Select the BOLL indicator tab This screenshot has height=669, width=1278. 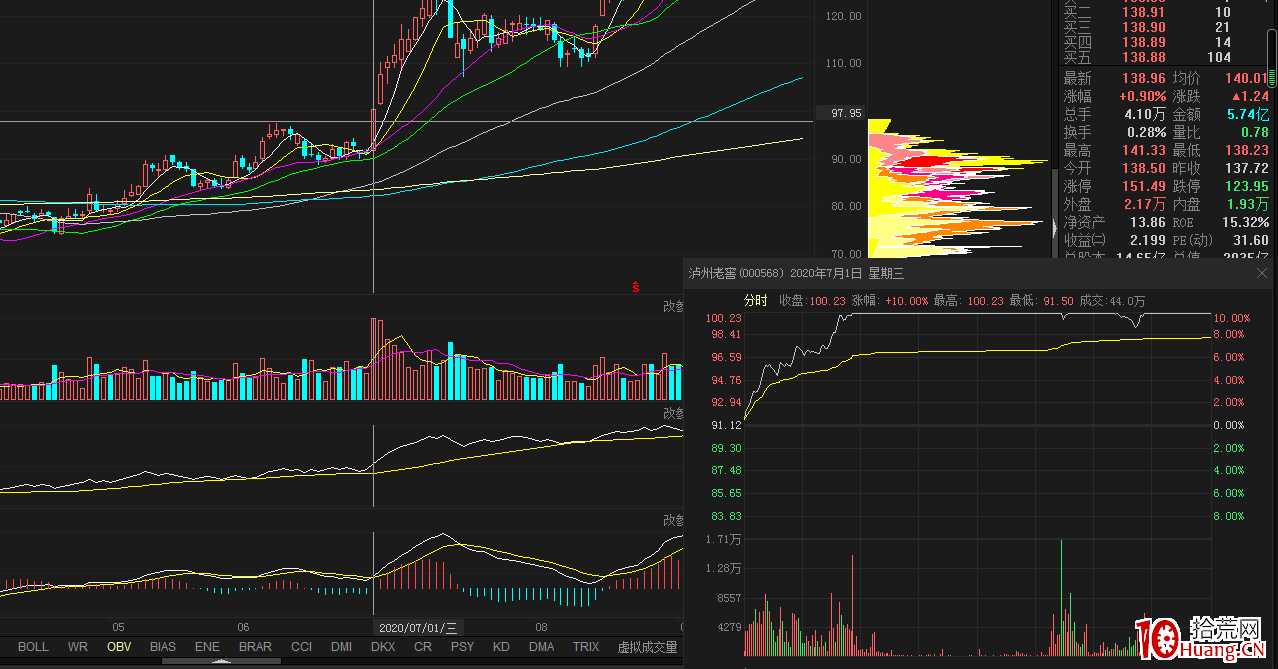[33, 647]
